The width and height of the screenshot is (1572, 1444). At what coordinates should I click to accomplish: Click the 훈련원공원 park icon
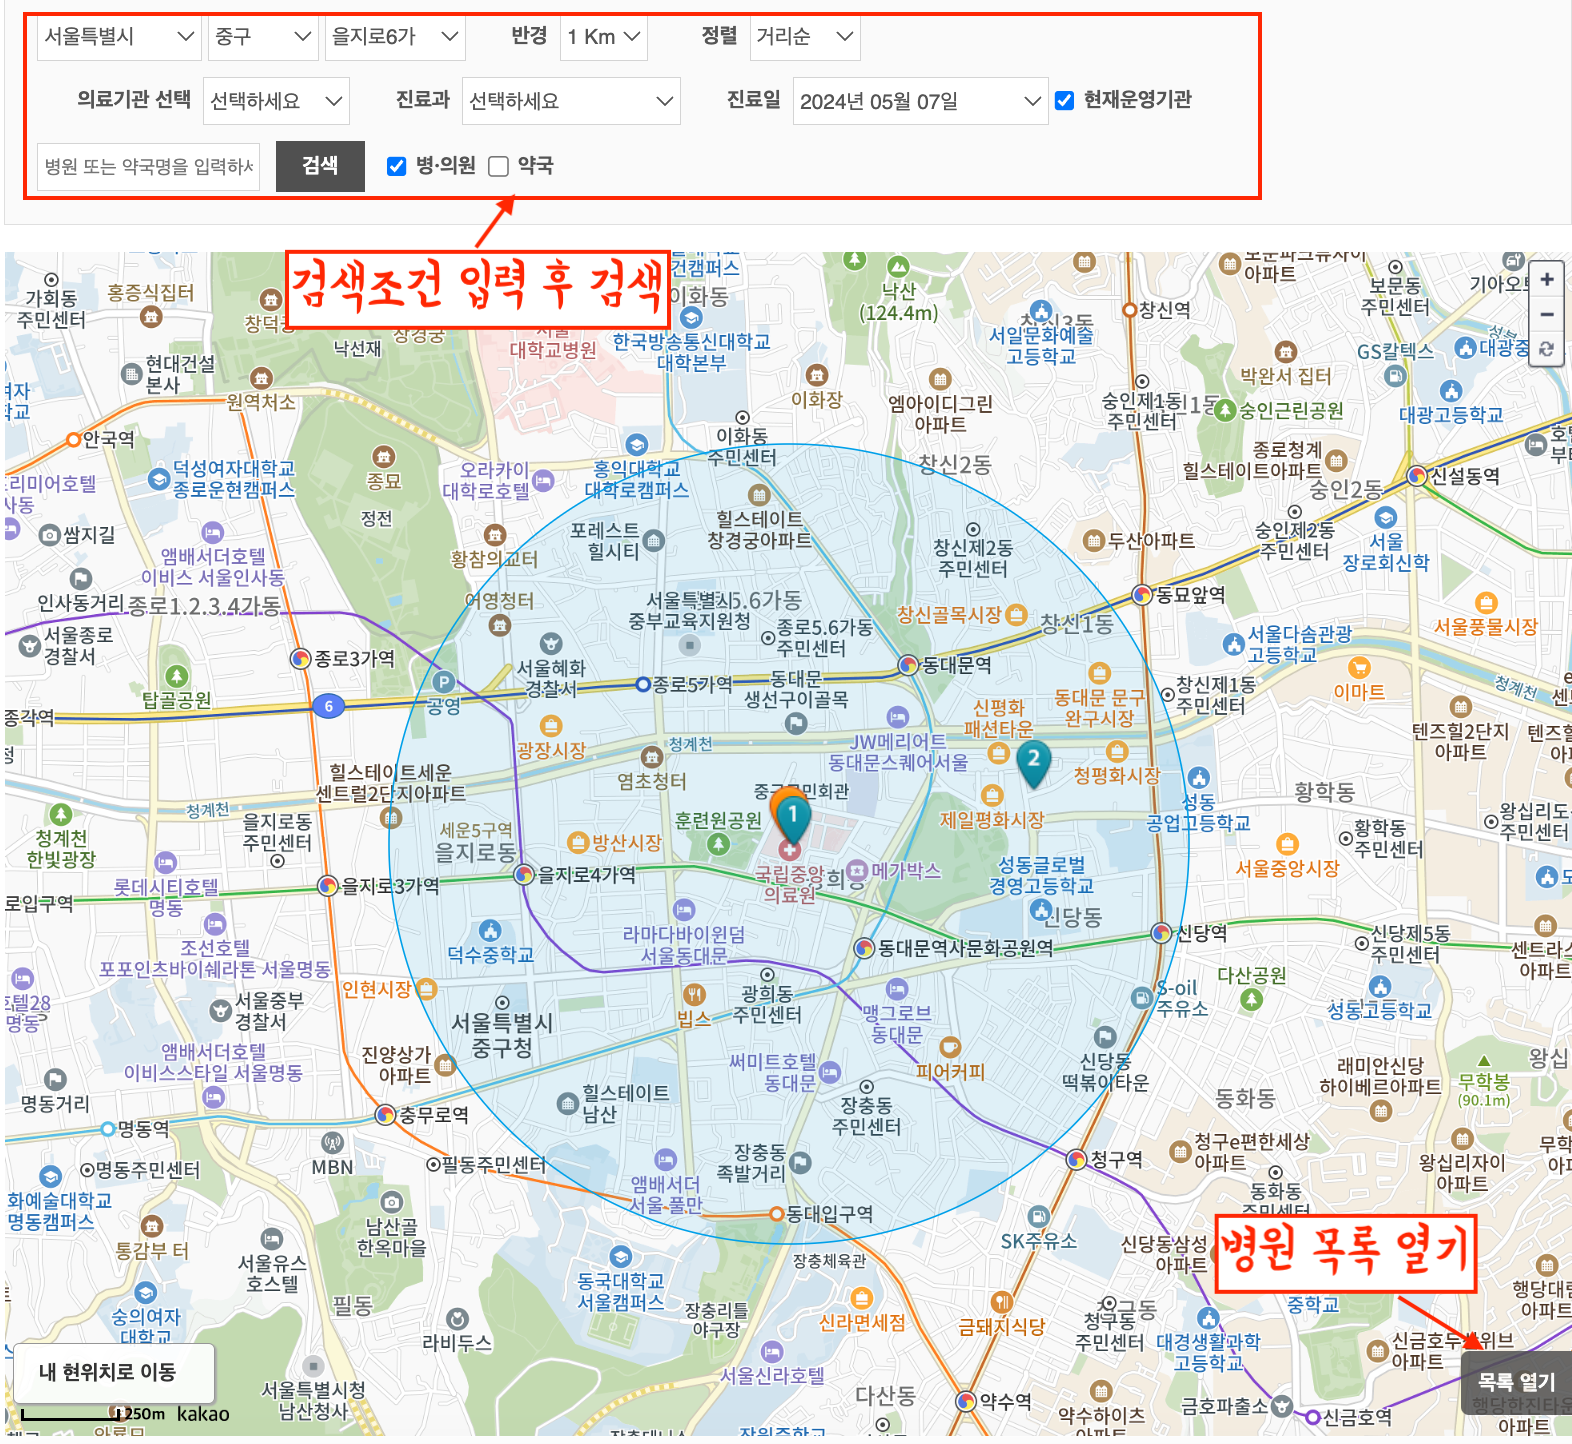(718, 844)
